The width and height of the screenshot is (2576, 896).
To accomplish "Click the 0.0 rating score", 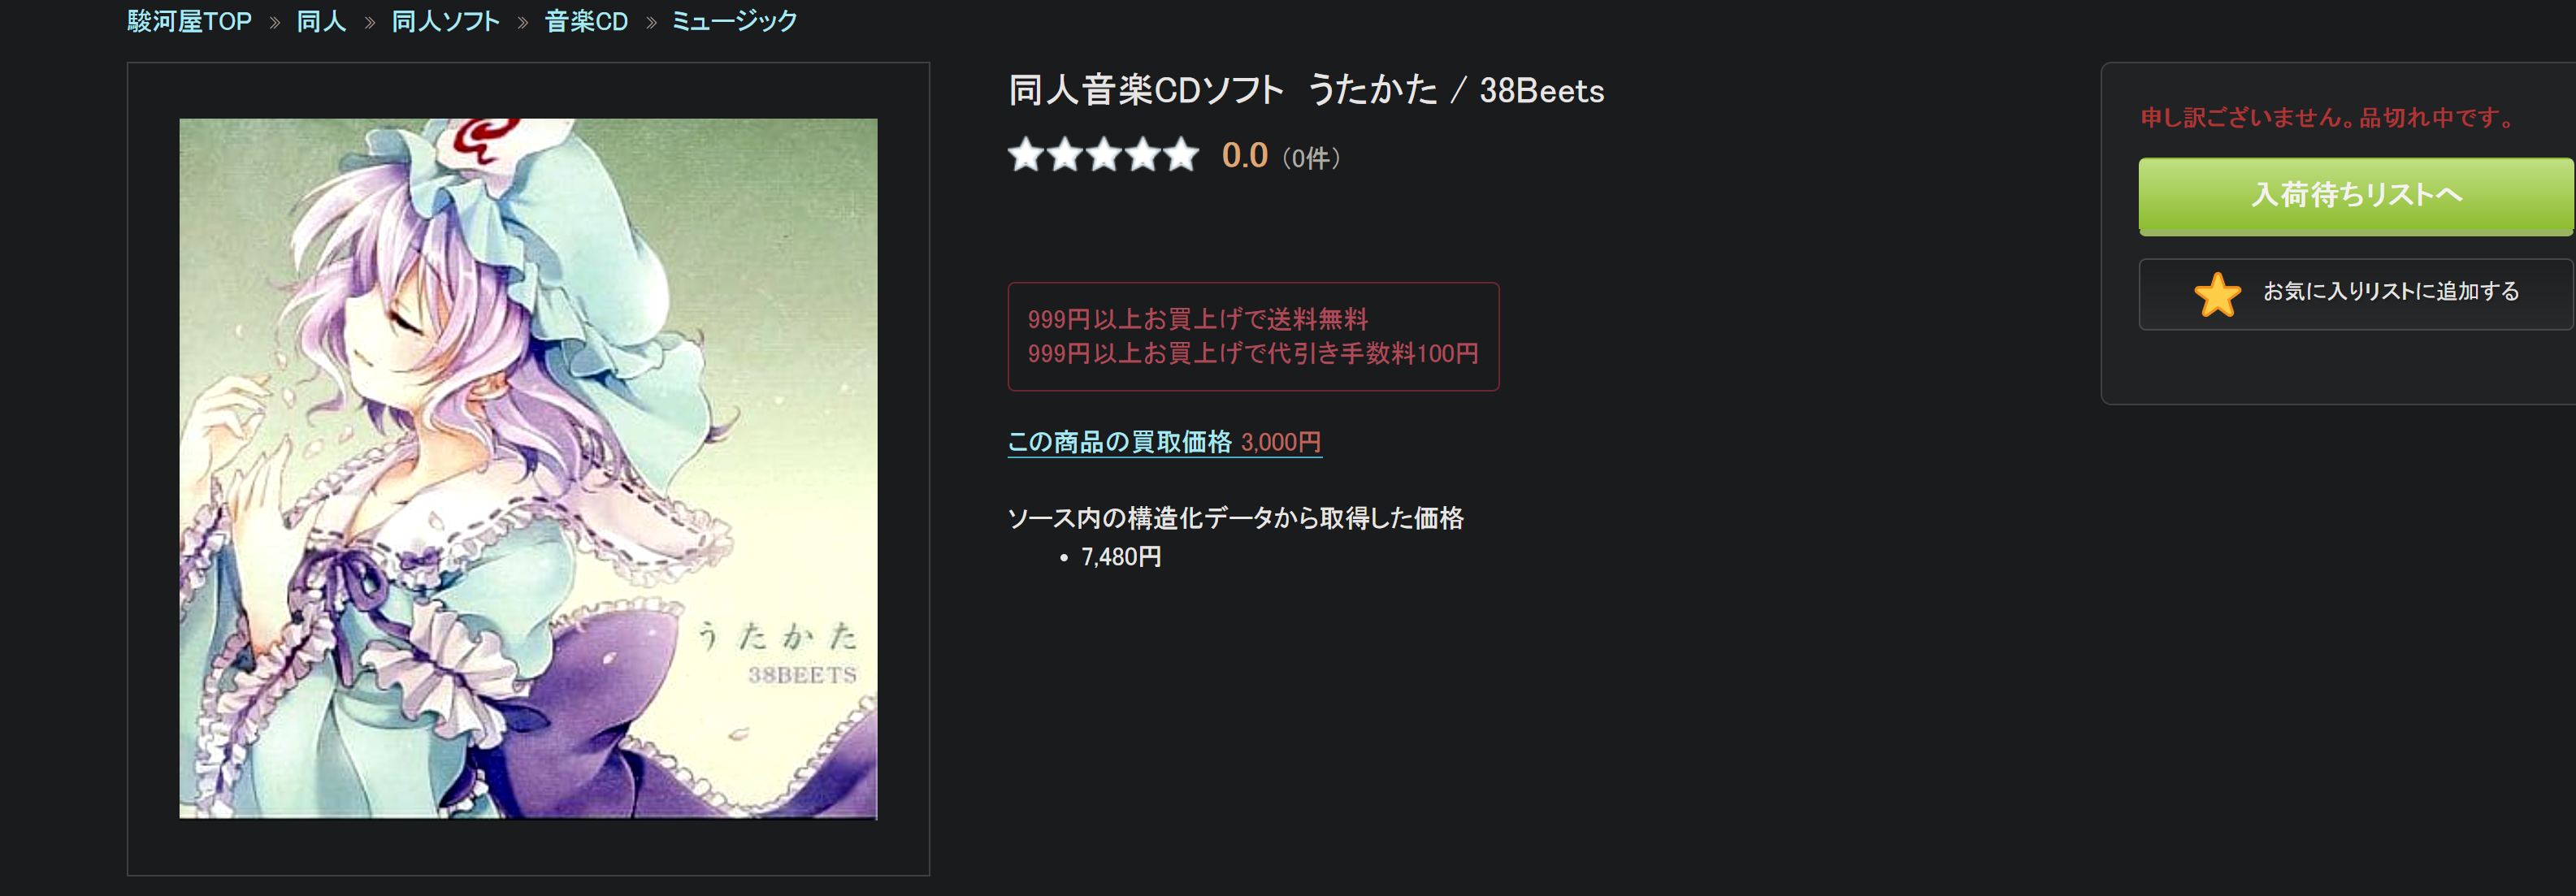I will click(1244, 156).
